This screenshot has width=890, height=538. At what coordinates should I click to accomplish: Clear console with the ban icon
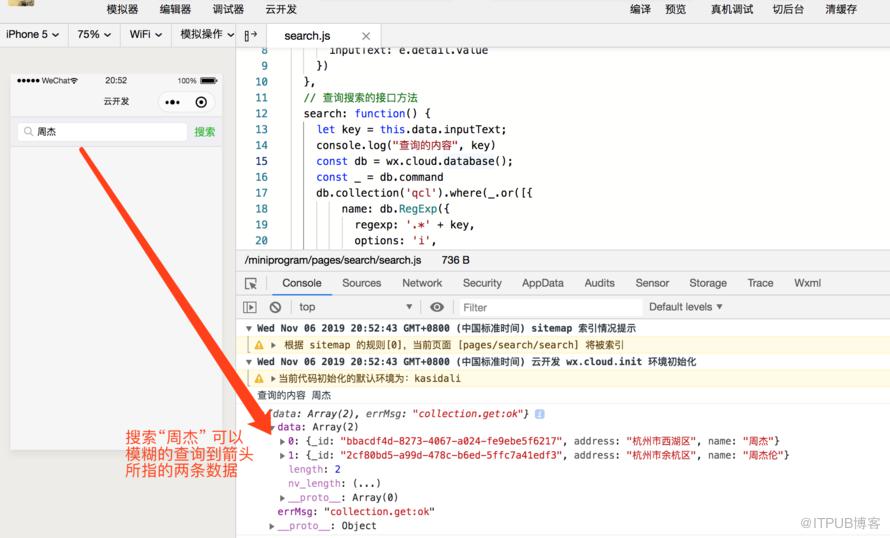coord(275,307)
